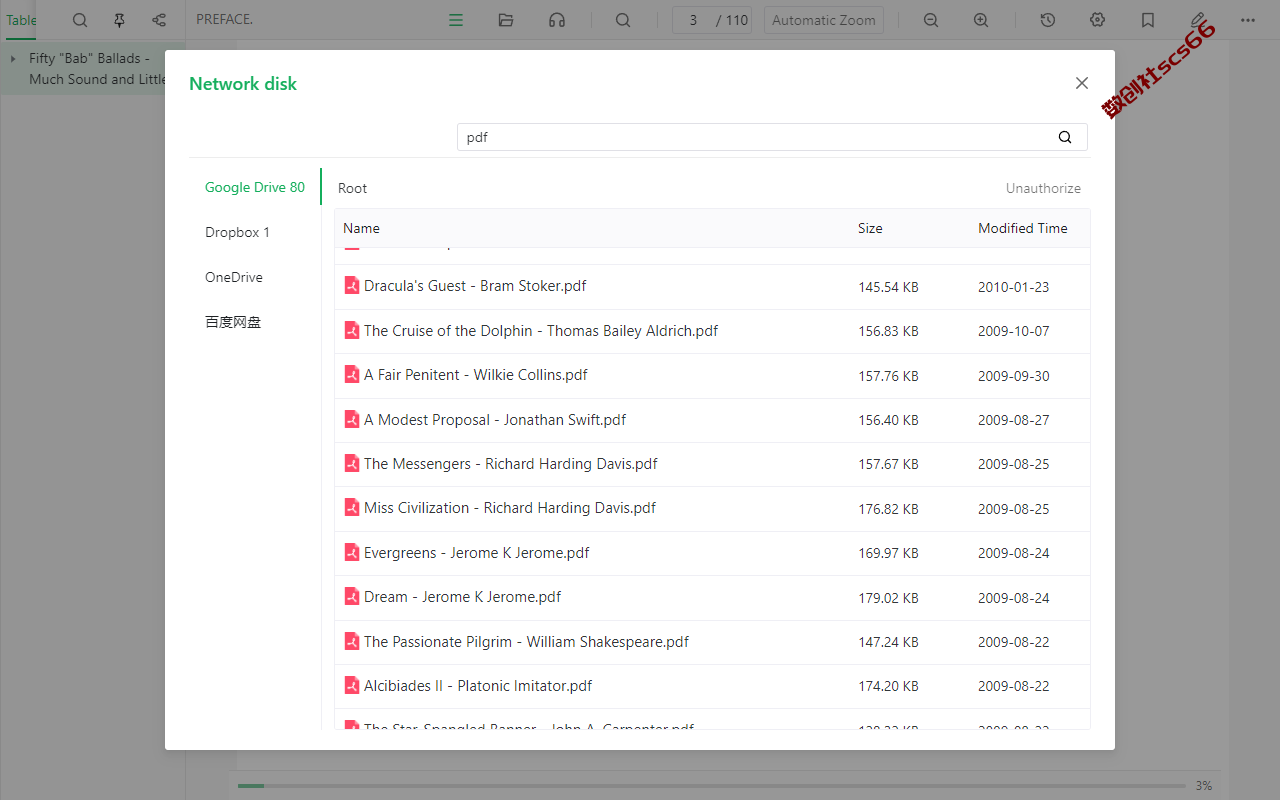Click the 176.82 KB size cell
Screen dimensions: 1280x800
click(888, 509)
